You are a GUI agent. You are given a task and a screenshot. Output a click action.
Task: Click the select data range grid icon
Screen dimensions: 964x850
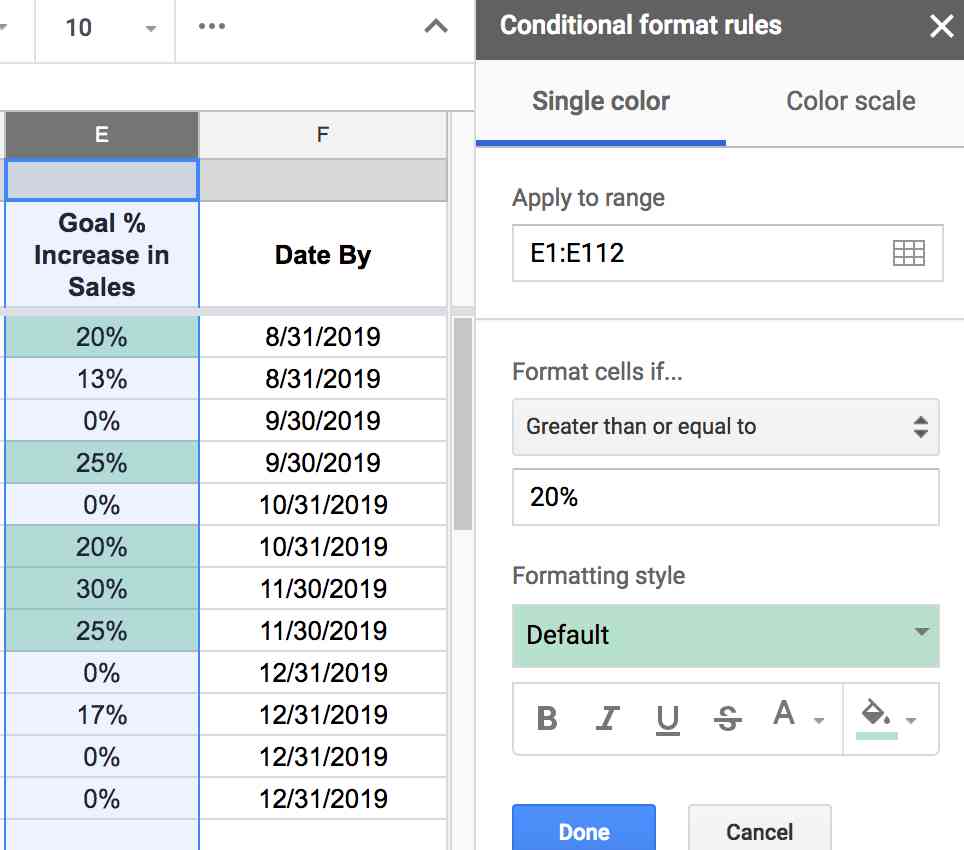click(908, 253)
